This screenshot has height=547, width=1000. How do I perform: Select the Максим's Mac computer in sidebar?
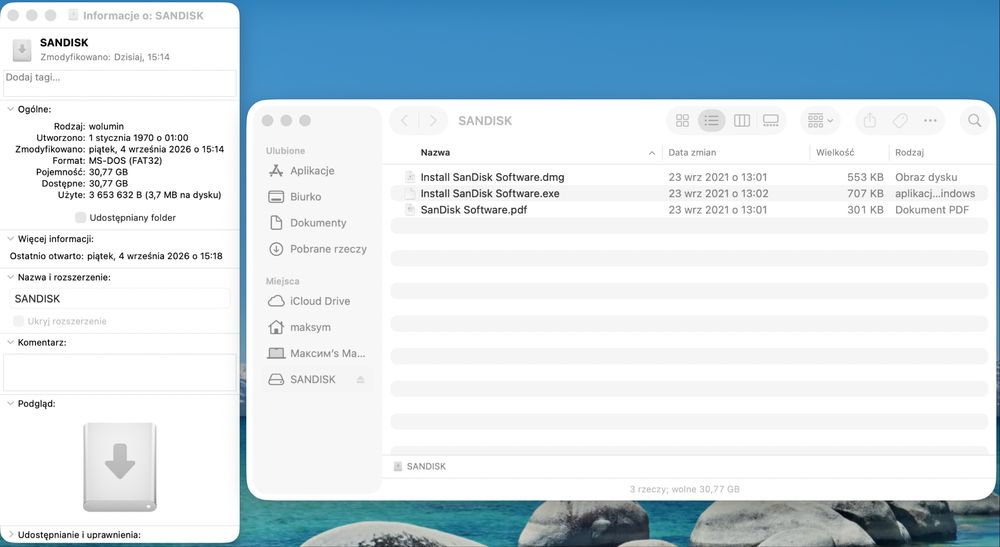point(327,353)
